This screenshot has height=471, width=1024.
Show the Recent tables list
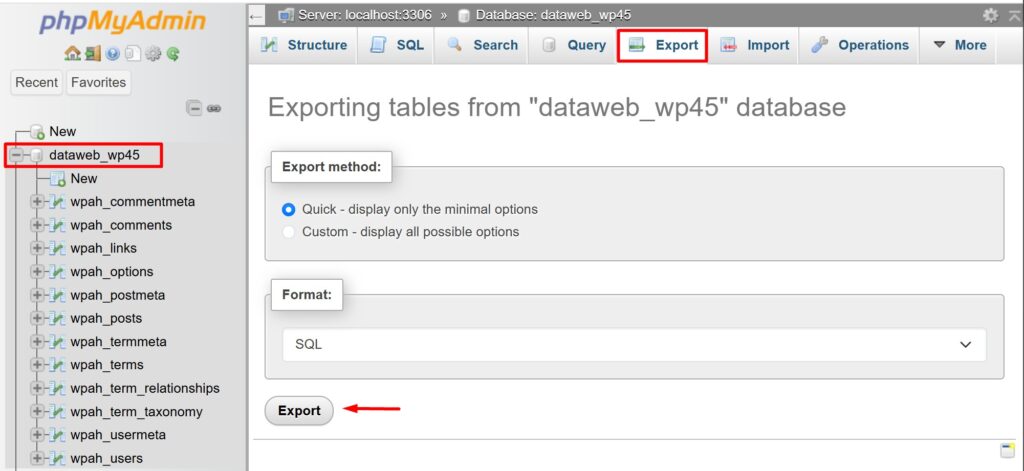click(x=37, y=83)
